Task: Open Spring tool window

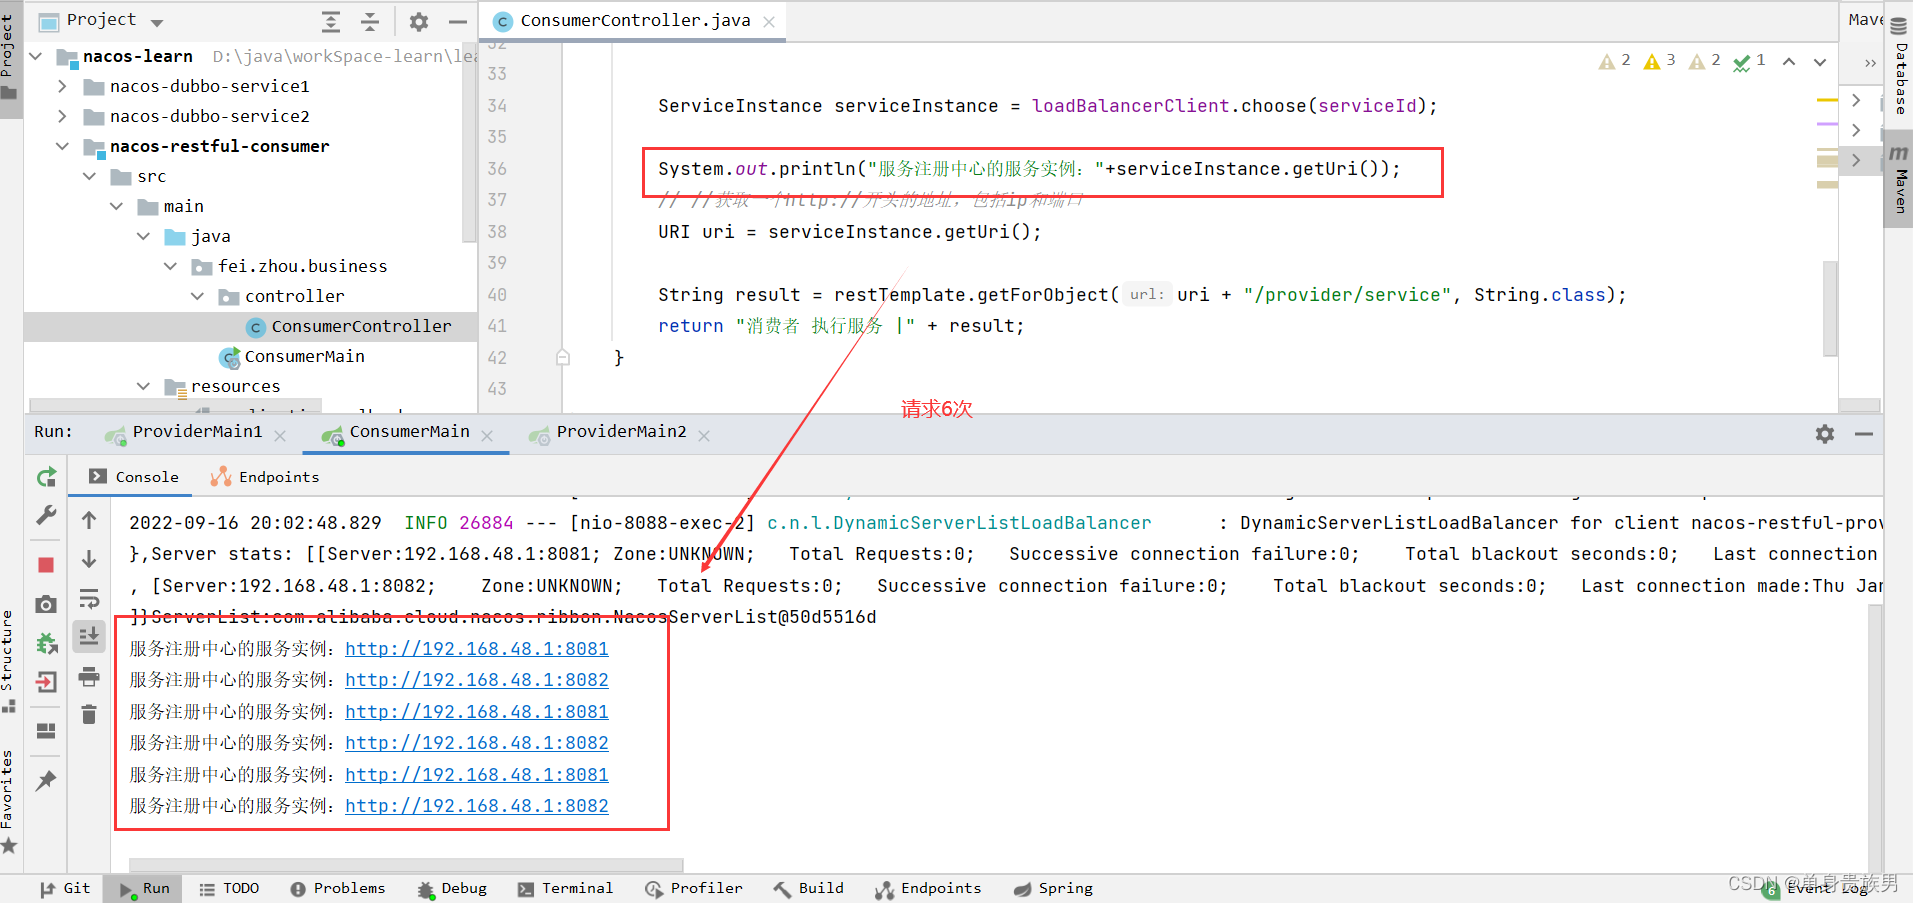Action: click(x=1053, y=888)
